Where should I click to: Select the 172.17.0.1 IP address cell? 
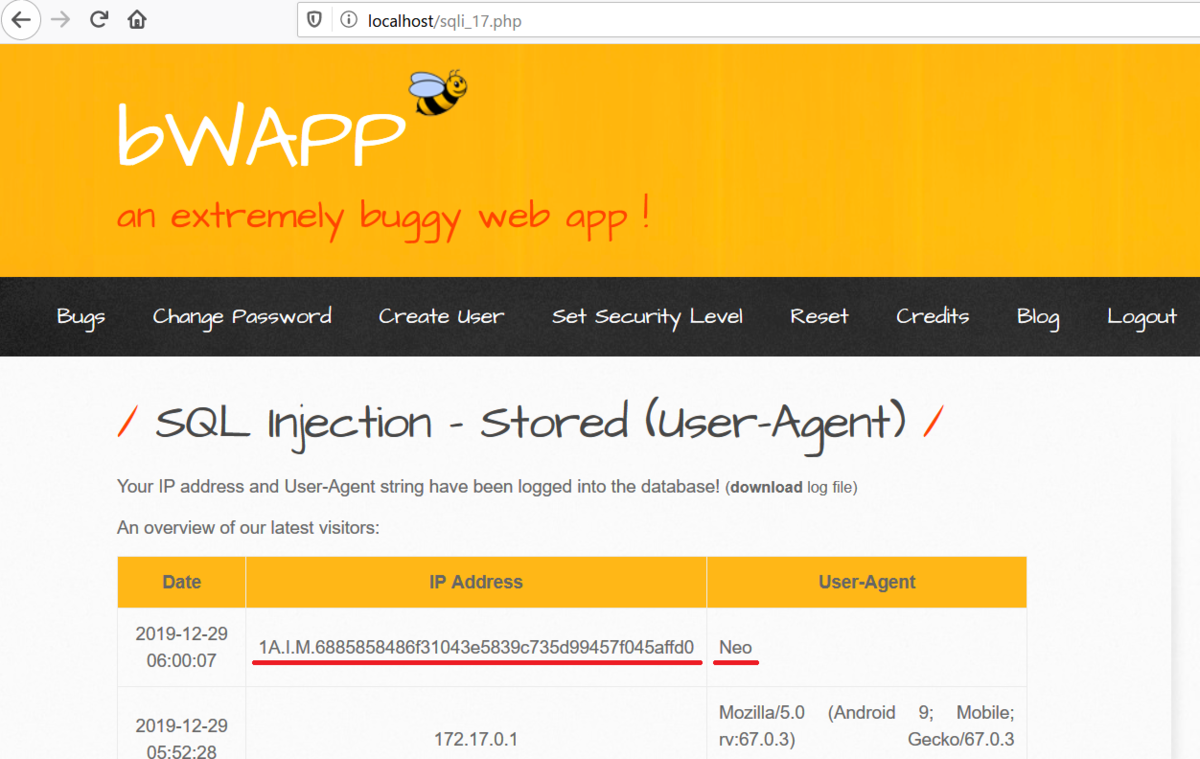point(476,723)
